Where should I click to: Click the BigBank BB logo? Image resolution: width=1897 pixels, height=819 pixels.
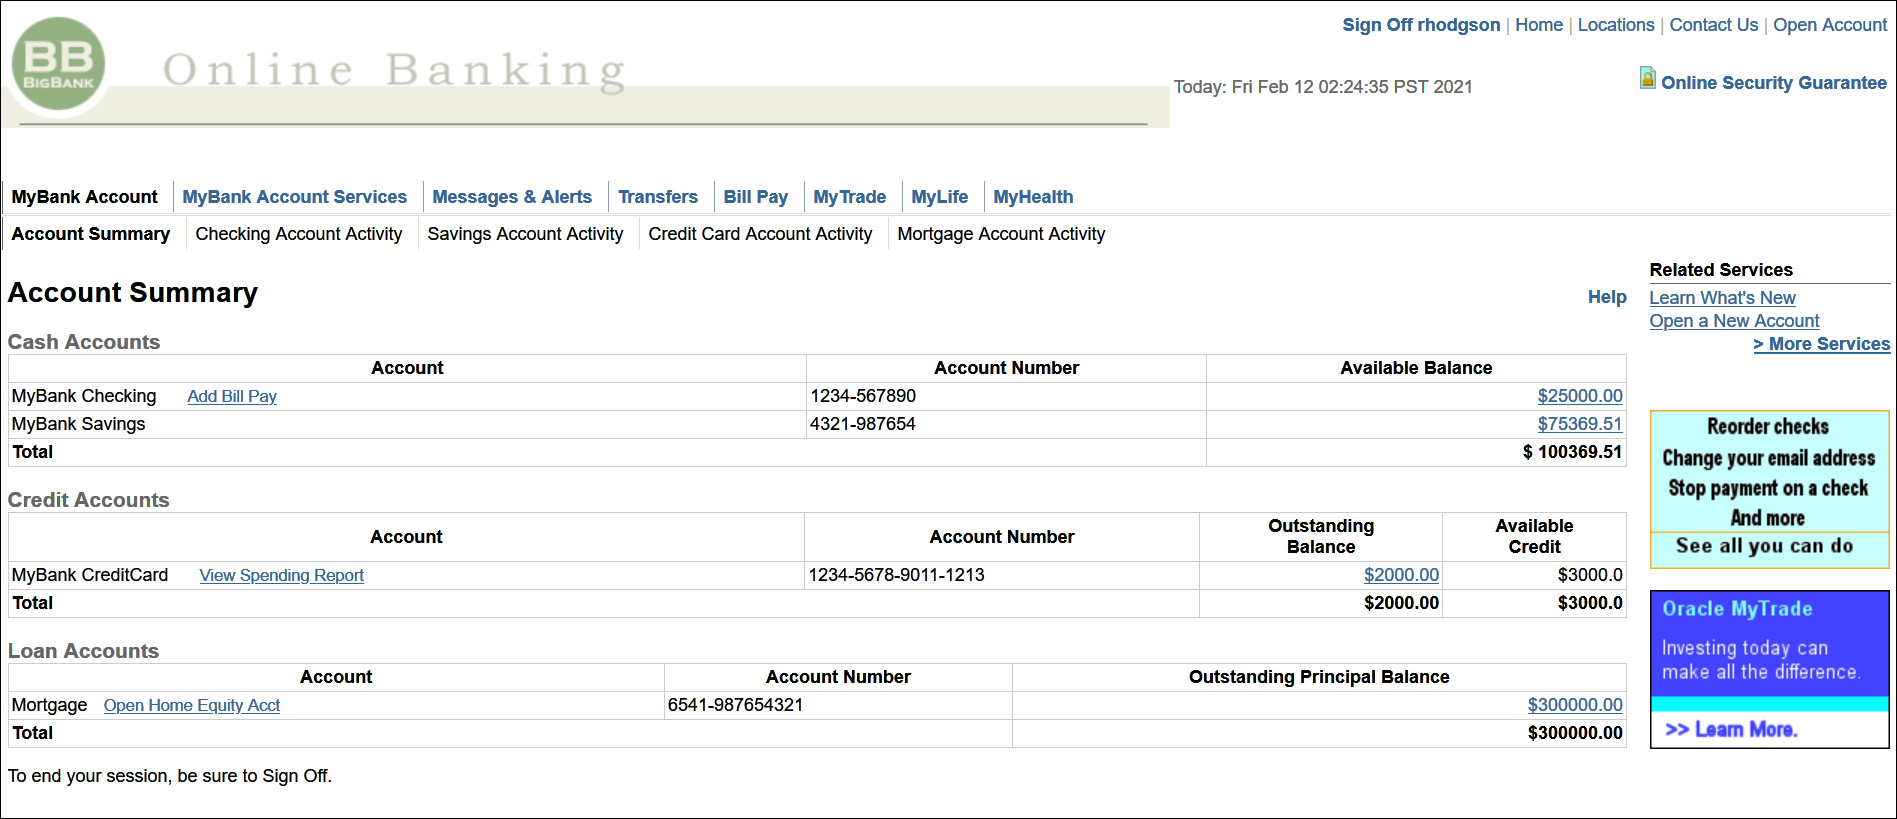tap(58, 64)
